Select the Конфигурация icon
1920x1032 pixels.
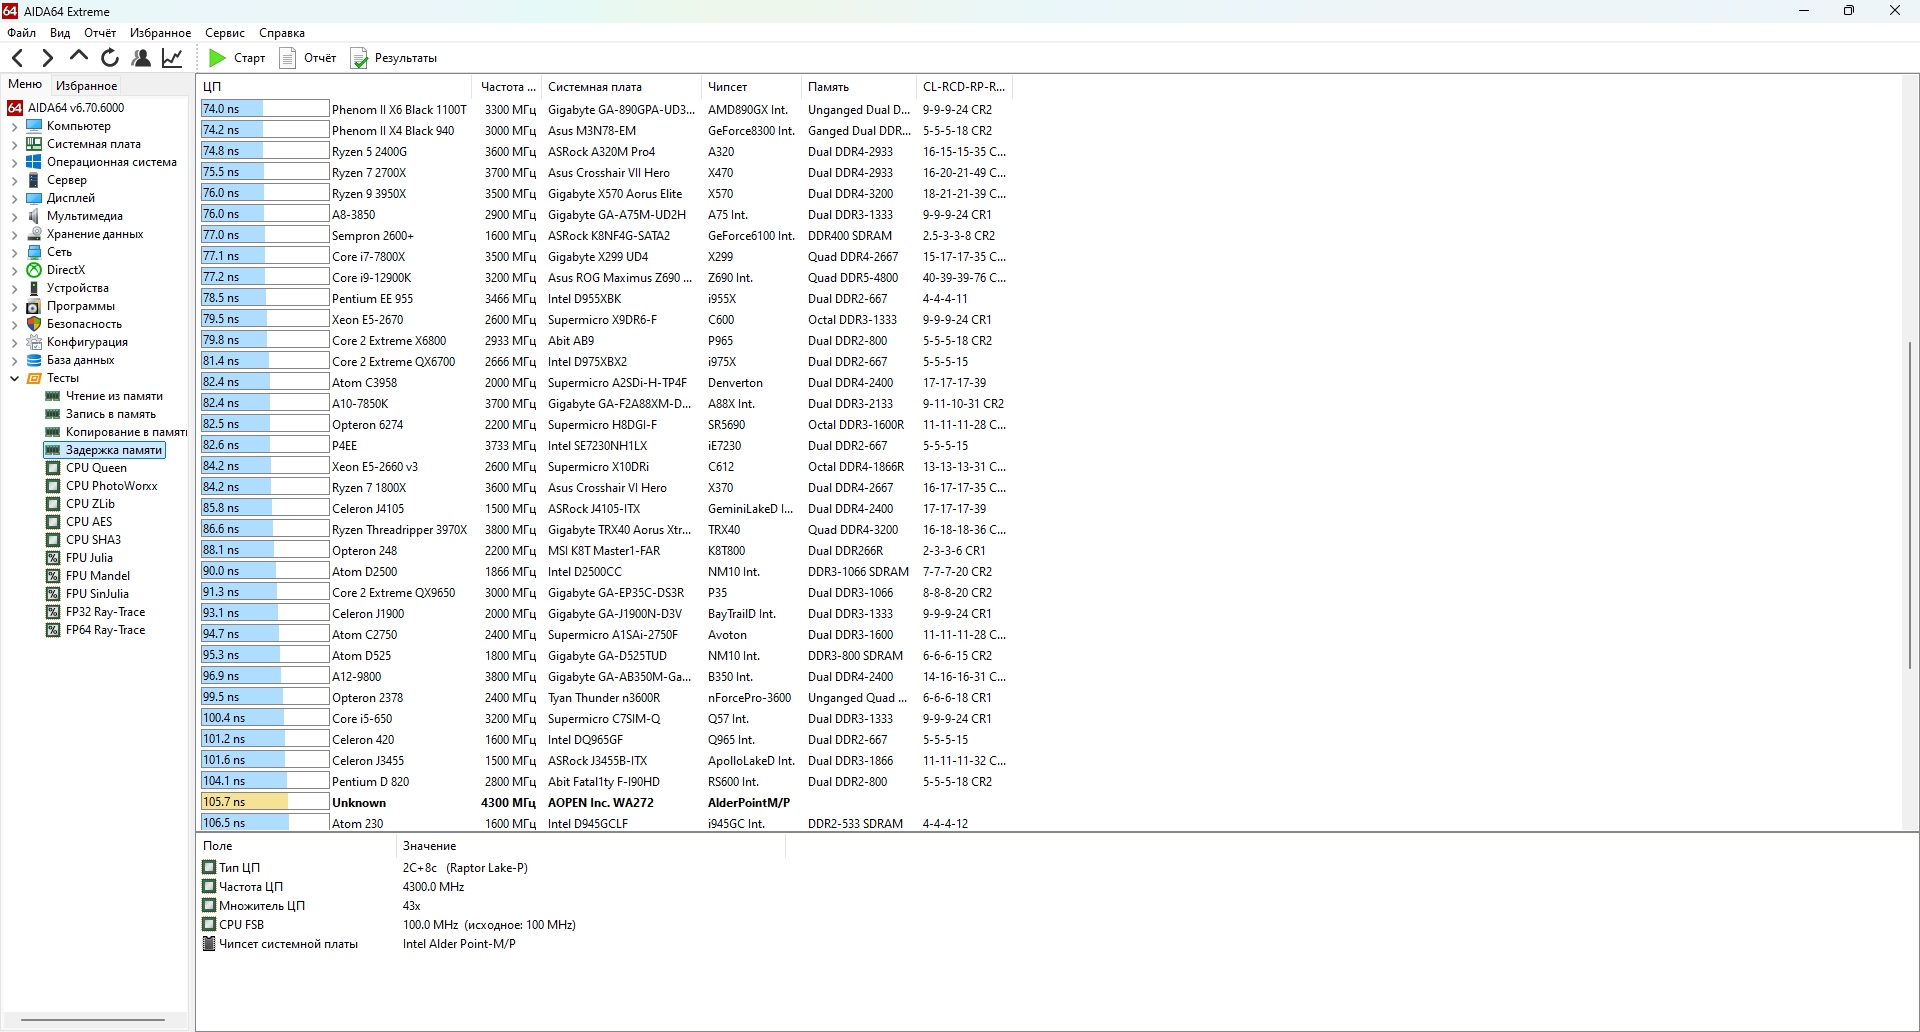click(x=34, y=342)
